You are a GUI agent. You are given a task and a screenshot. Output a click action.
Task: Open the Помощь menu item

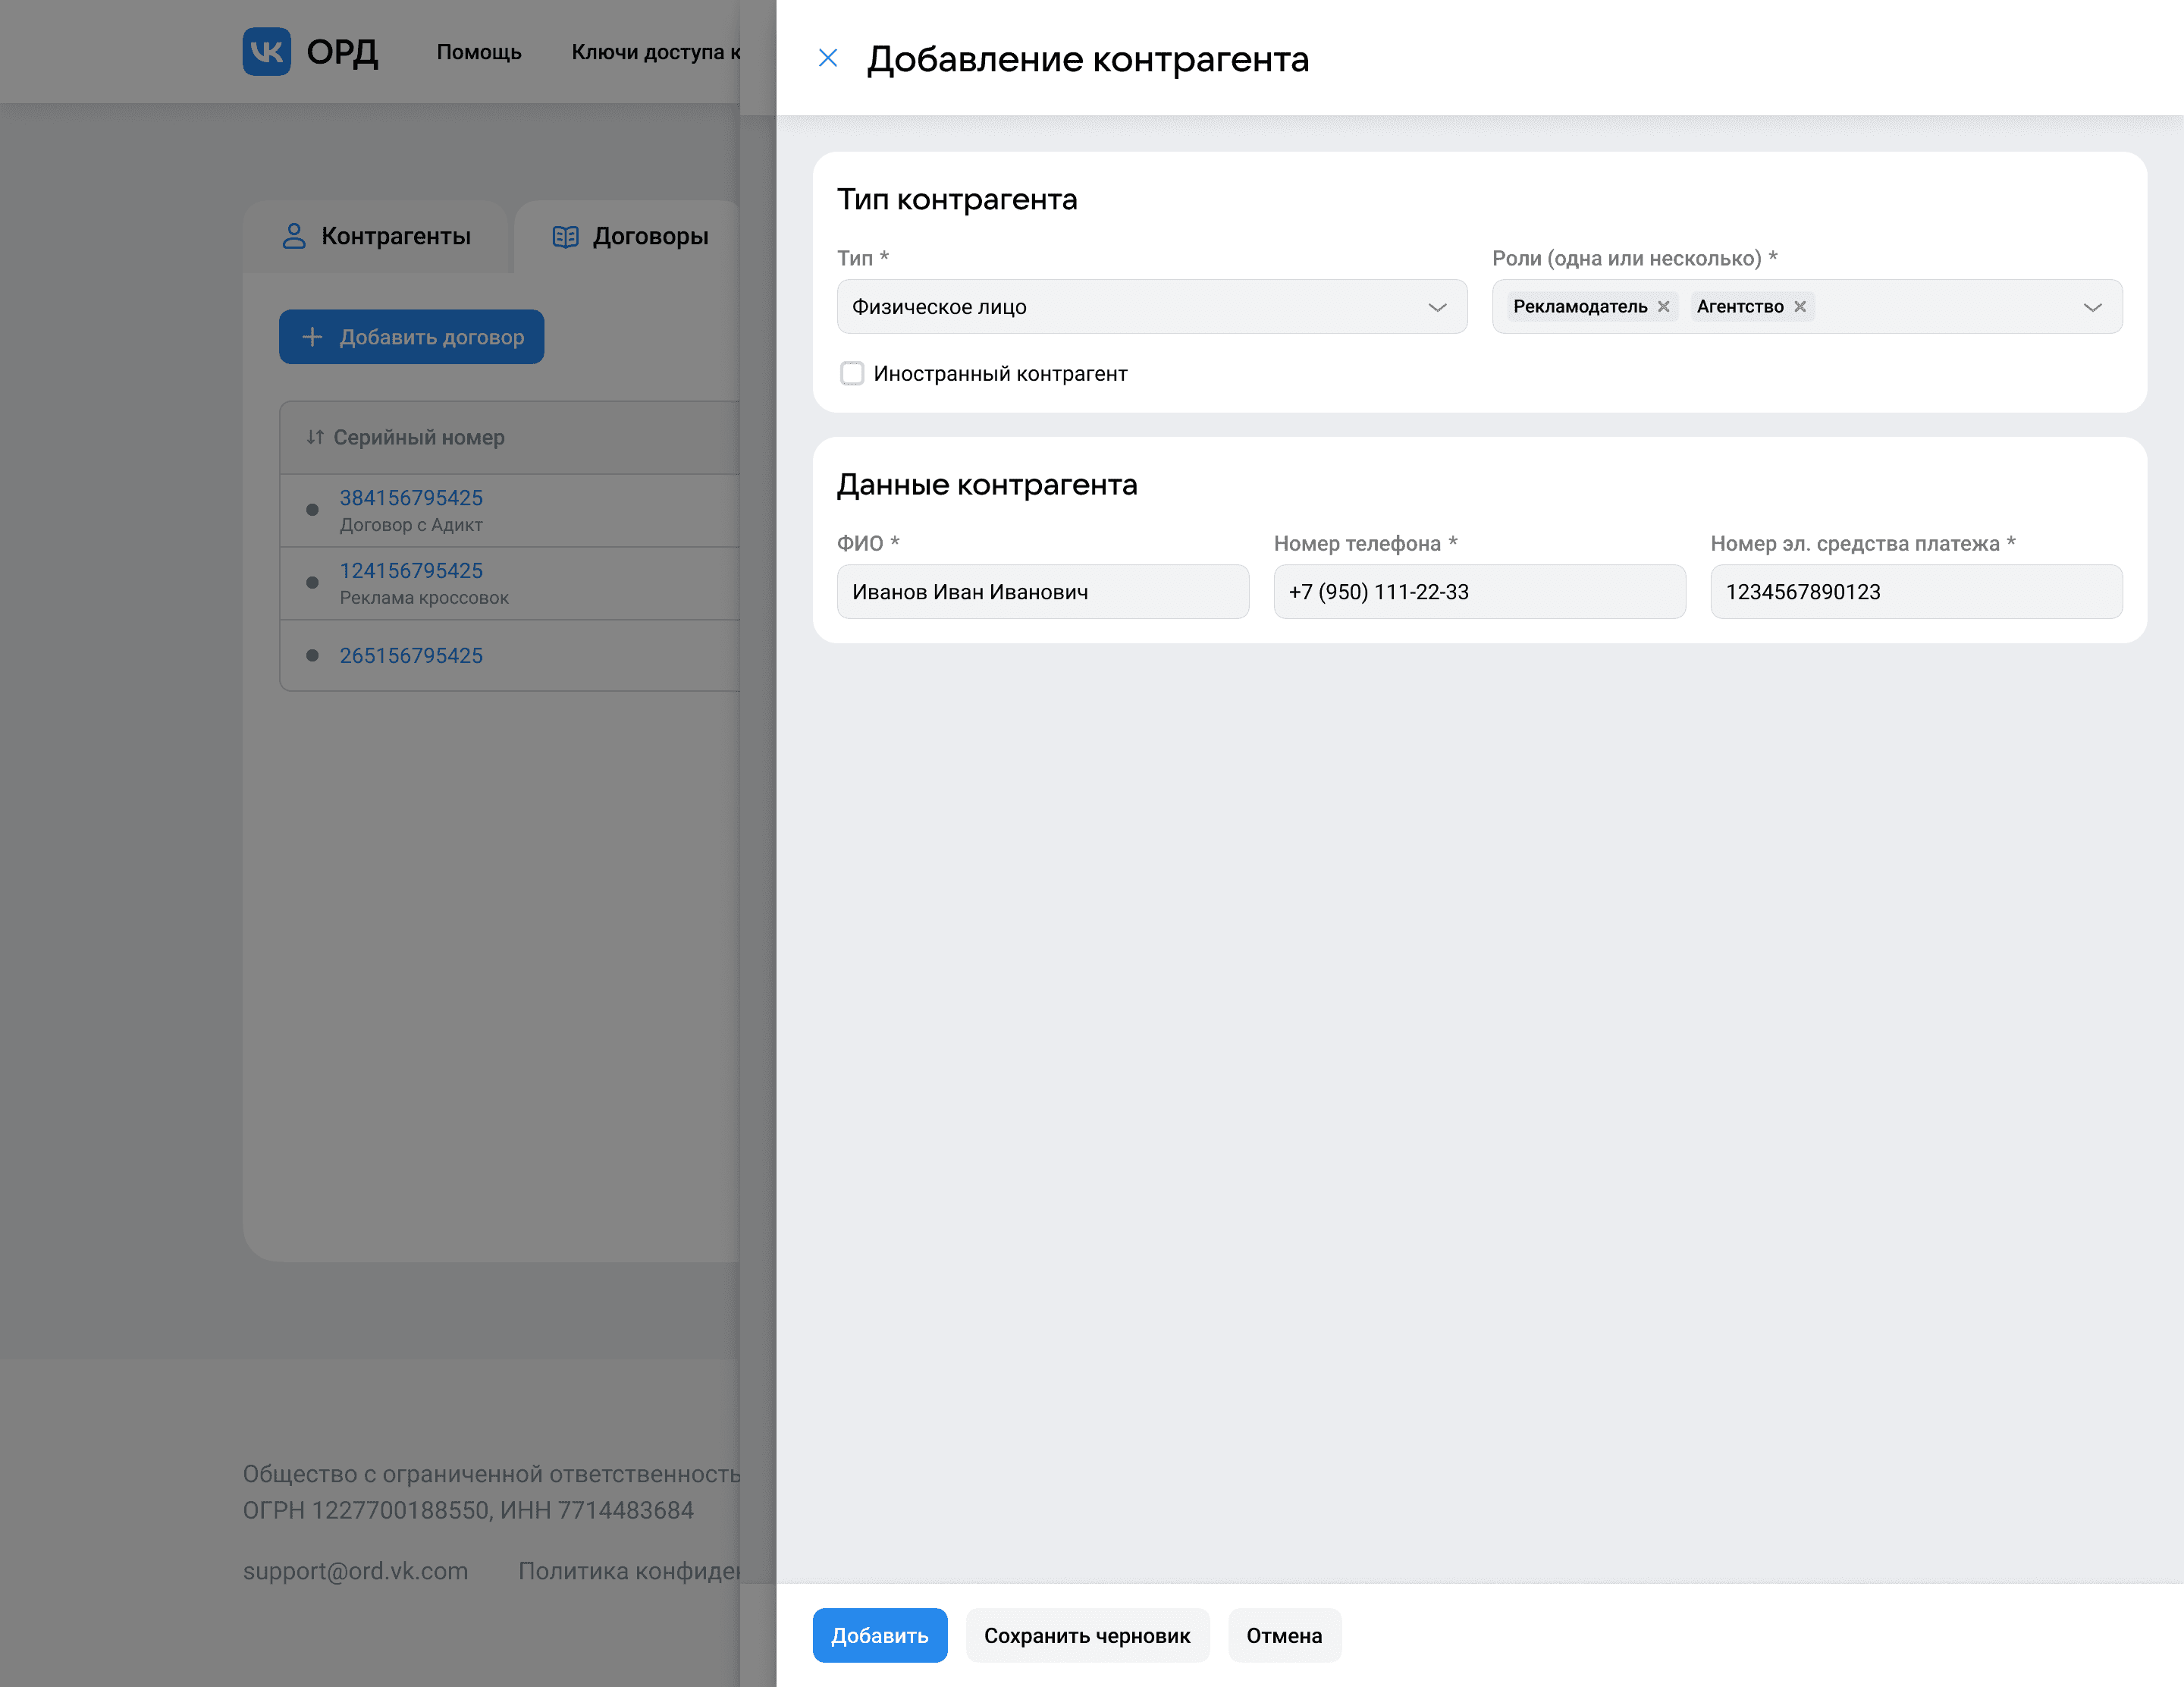(479, 52)
